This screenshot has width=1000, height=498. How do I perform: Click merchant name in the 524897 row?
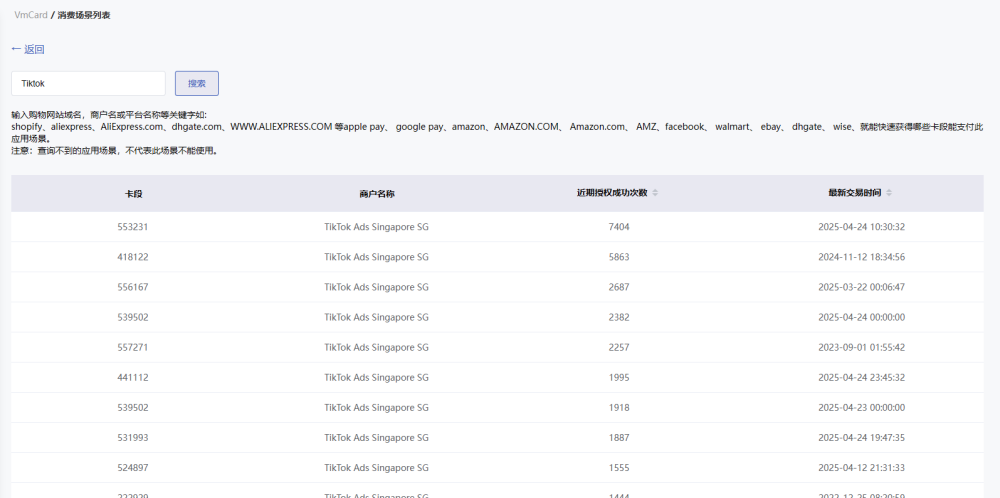(376, 467)
